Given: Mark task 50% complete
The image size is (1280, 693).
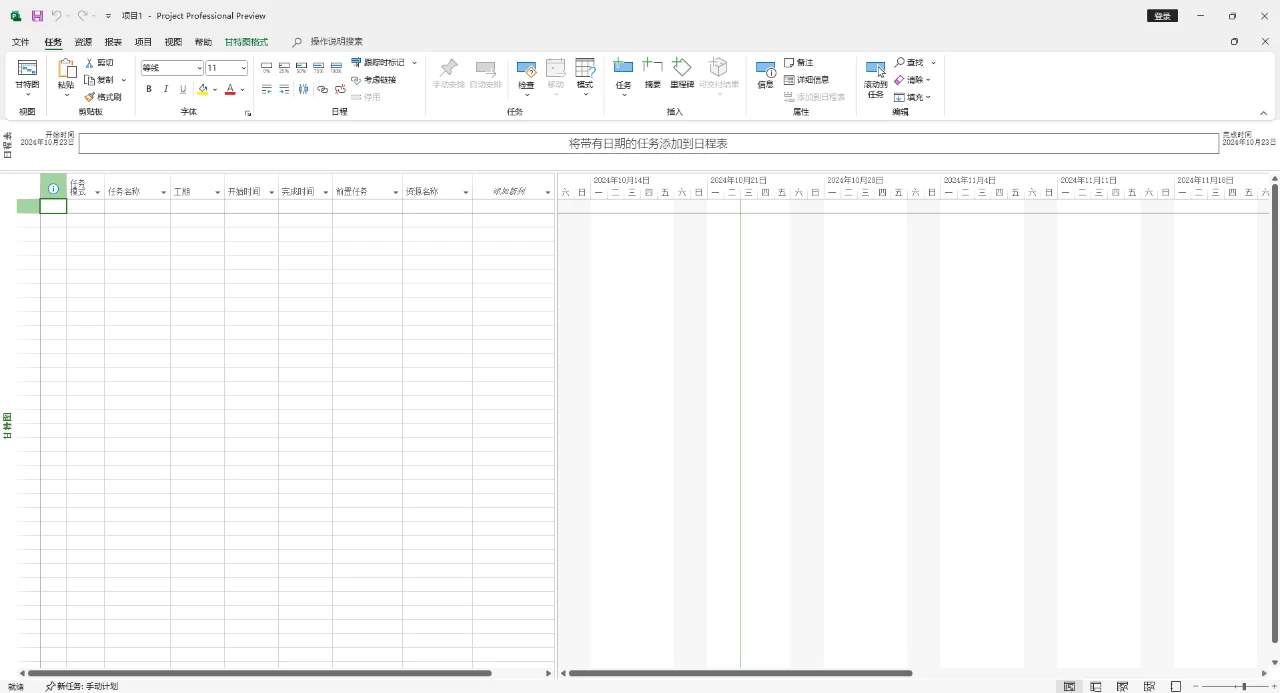Looking at the screenshot, I should [x=301, y=68].
